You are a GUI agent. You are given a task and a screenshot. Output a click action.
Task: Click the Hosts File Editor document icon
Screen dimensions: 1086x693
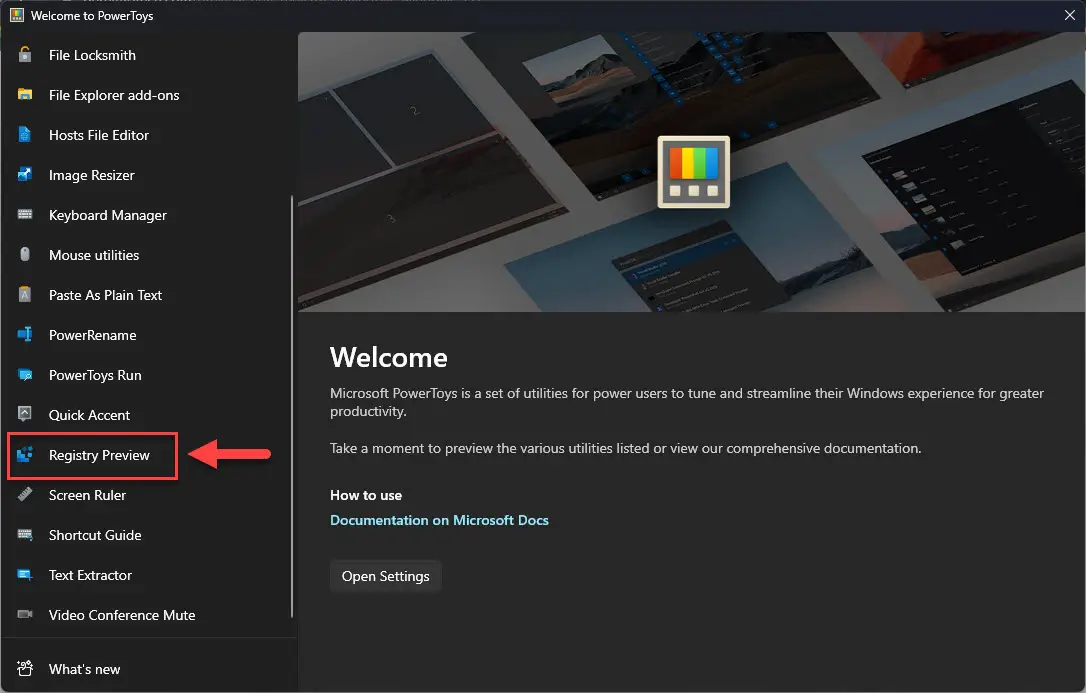pos(25,135)
